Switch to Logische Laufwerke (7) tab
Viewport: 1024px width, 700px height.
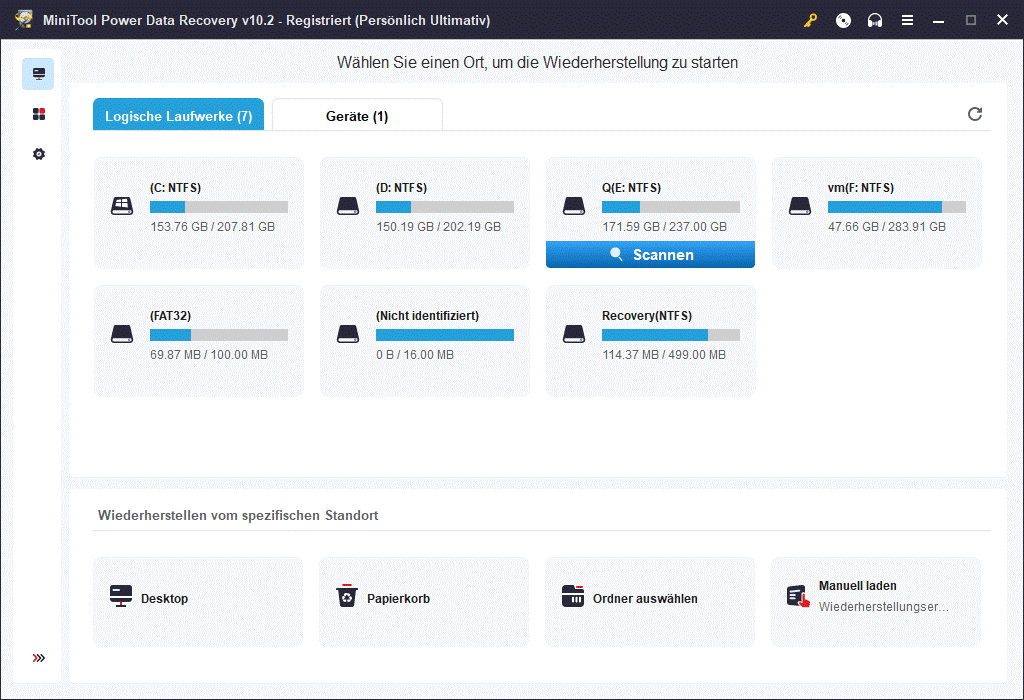tap(178, 115)
